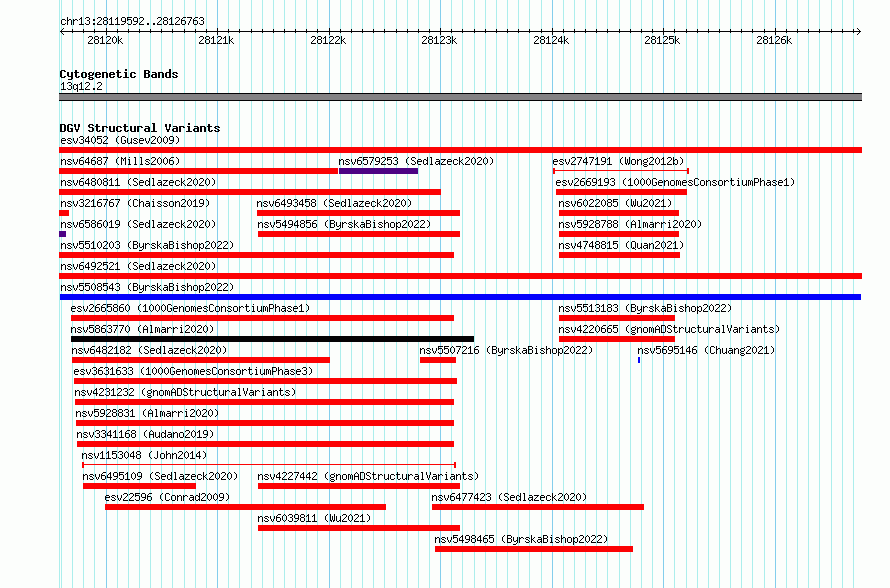Click the purple bar under nsv6579253

pos(378,171)
